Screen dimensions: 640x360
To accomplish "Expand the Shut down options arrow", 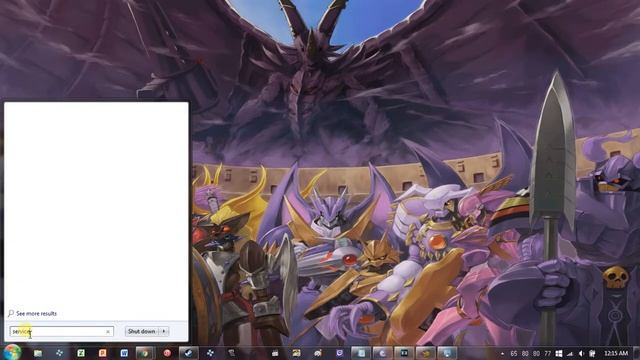I will tap(164, 331).
